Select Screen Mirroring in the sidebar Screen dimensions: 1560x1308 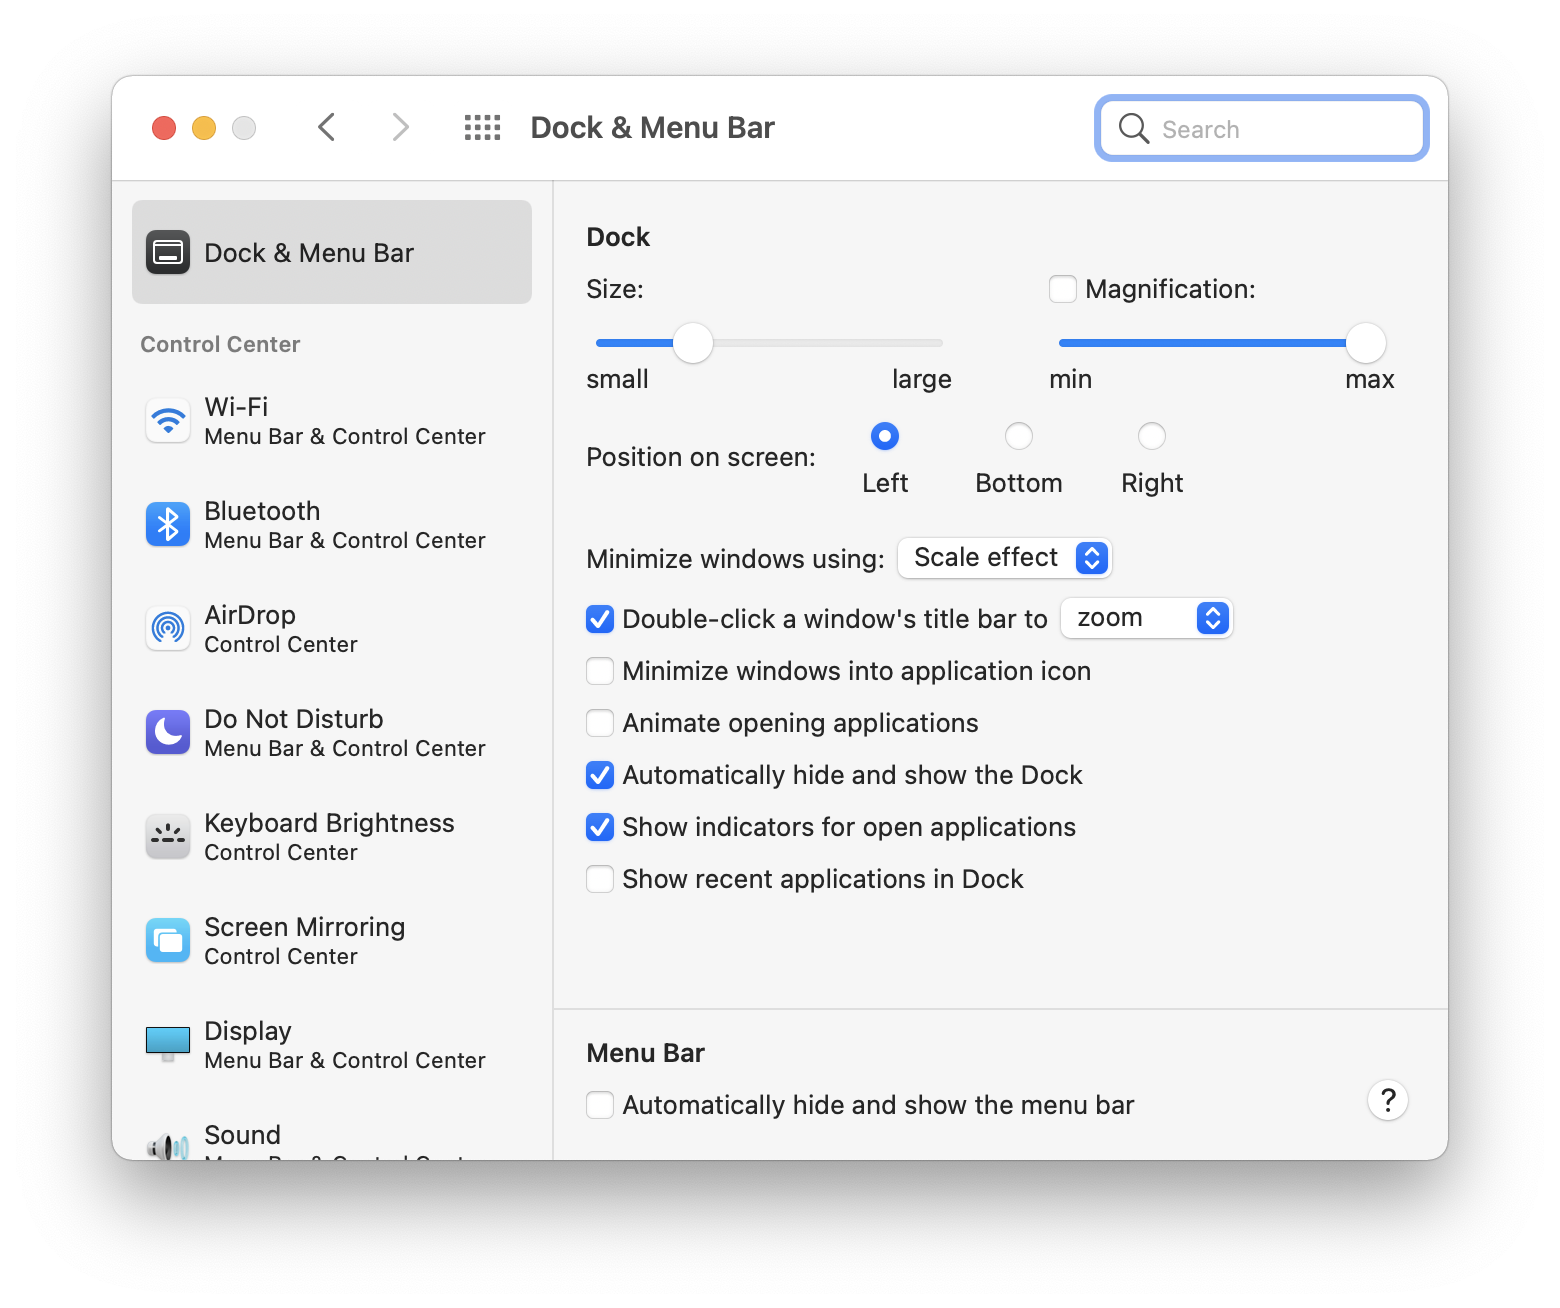click(330, 940)
